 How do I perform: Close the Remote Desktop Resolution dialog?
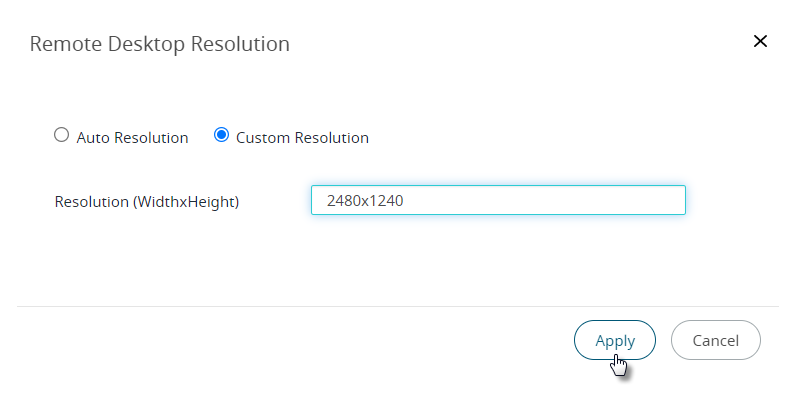click(x=760, y=42)
